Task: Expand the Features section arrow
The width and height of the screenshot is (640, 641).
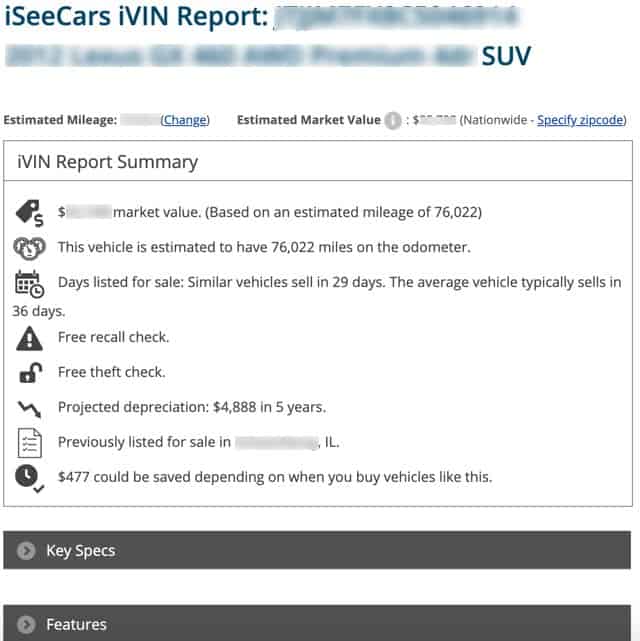Action: 26,625
